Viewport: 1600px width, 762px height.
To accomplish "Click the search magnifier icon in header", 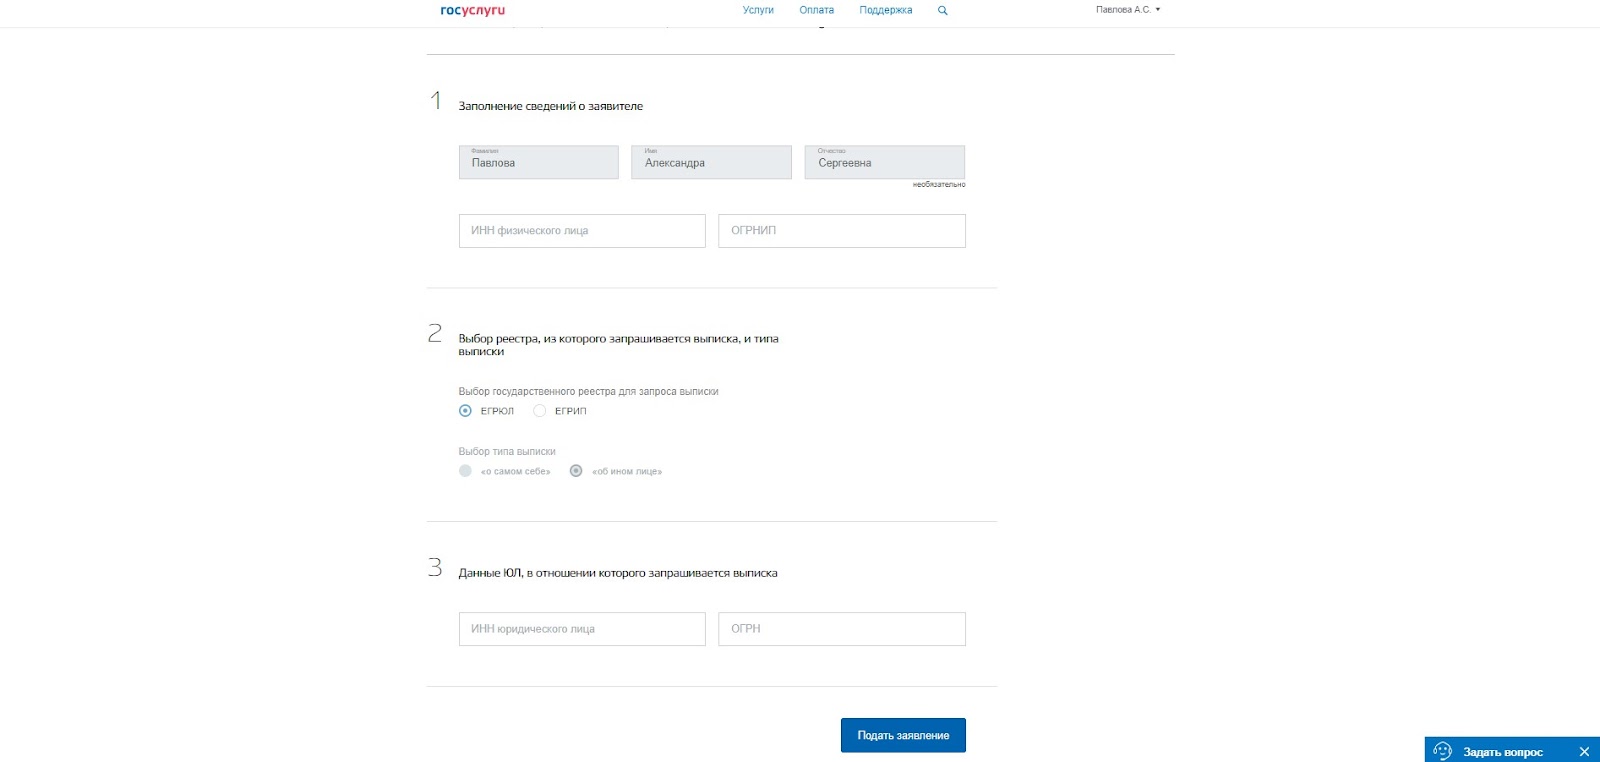I will 942,10.
